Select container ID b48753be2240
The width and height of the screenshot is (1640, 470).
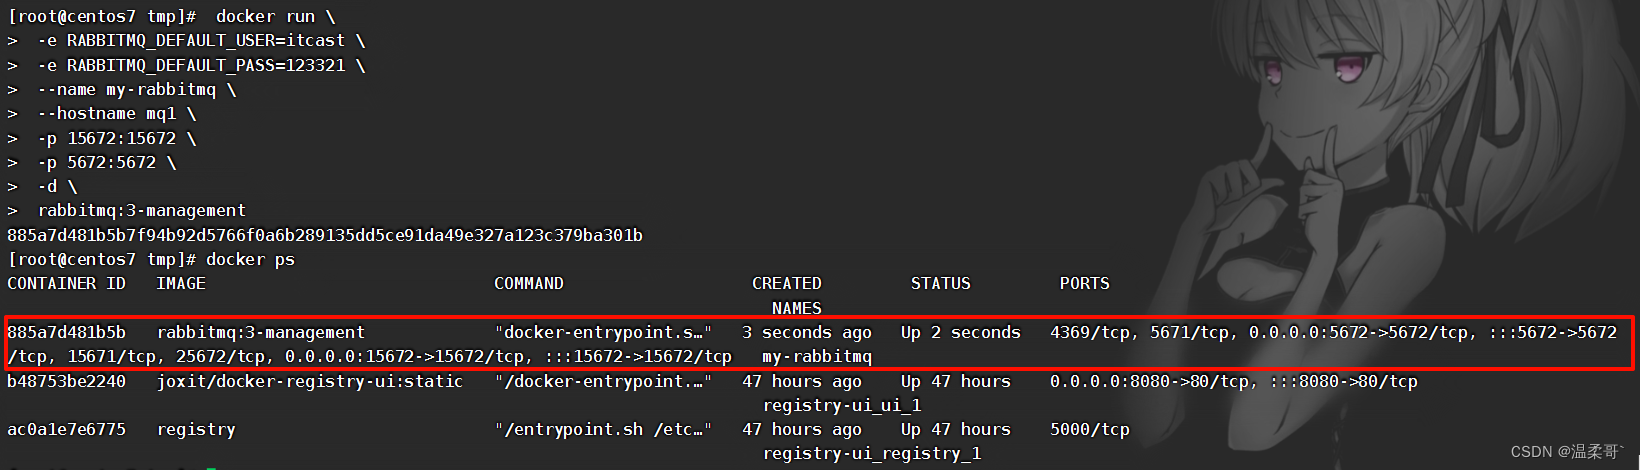point(67,381)
